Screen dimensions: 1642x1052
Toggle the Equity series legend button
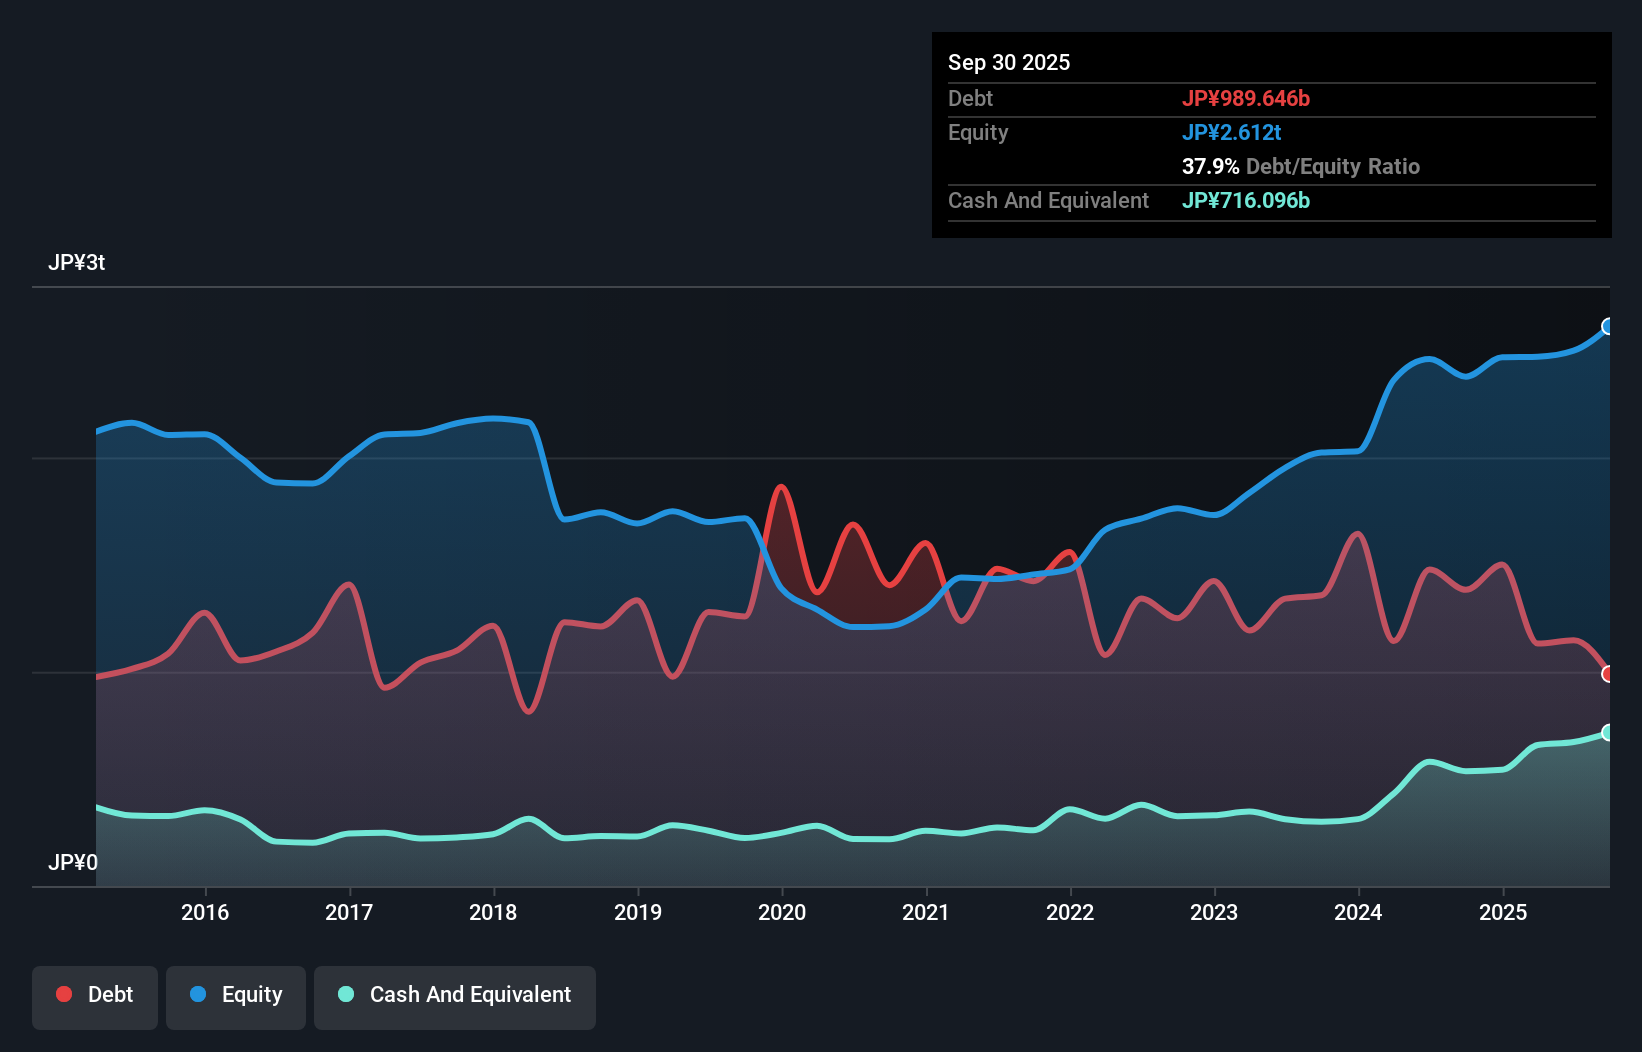(236, 997)
